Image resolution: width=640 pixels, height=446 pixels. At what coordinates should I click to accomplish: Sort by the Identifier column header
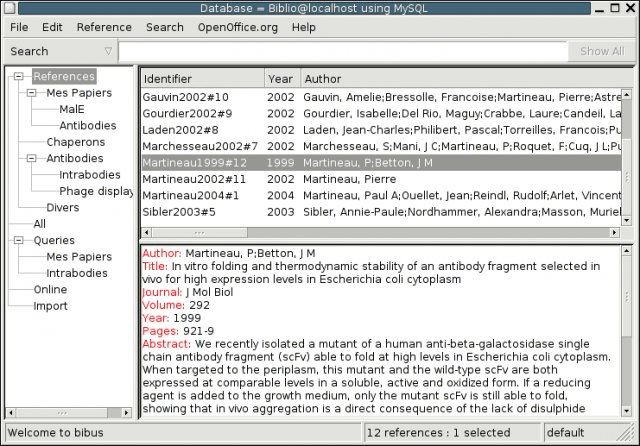[203, 79]
